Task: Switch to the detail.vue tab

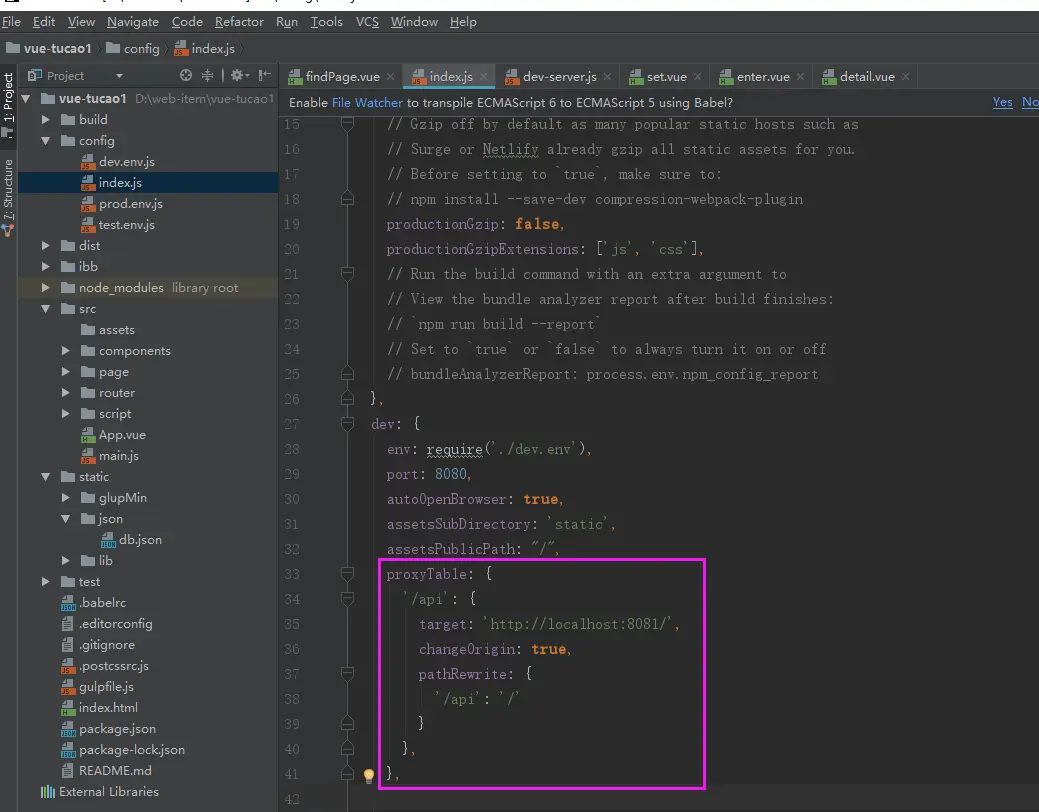Action: [x=866, y=77]
